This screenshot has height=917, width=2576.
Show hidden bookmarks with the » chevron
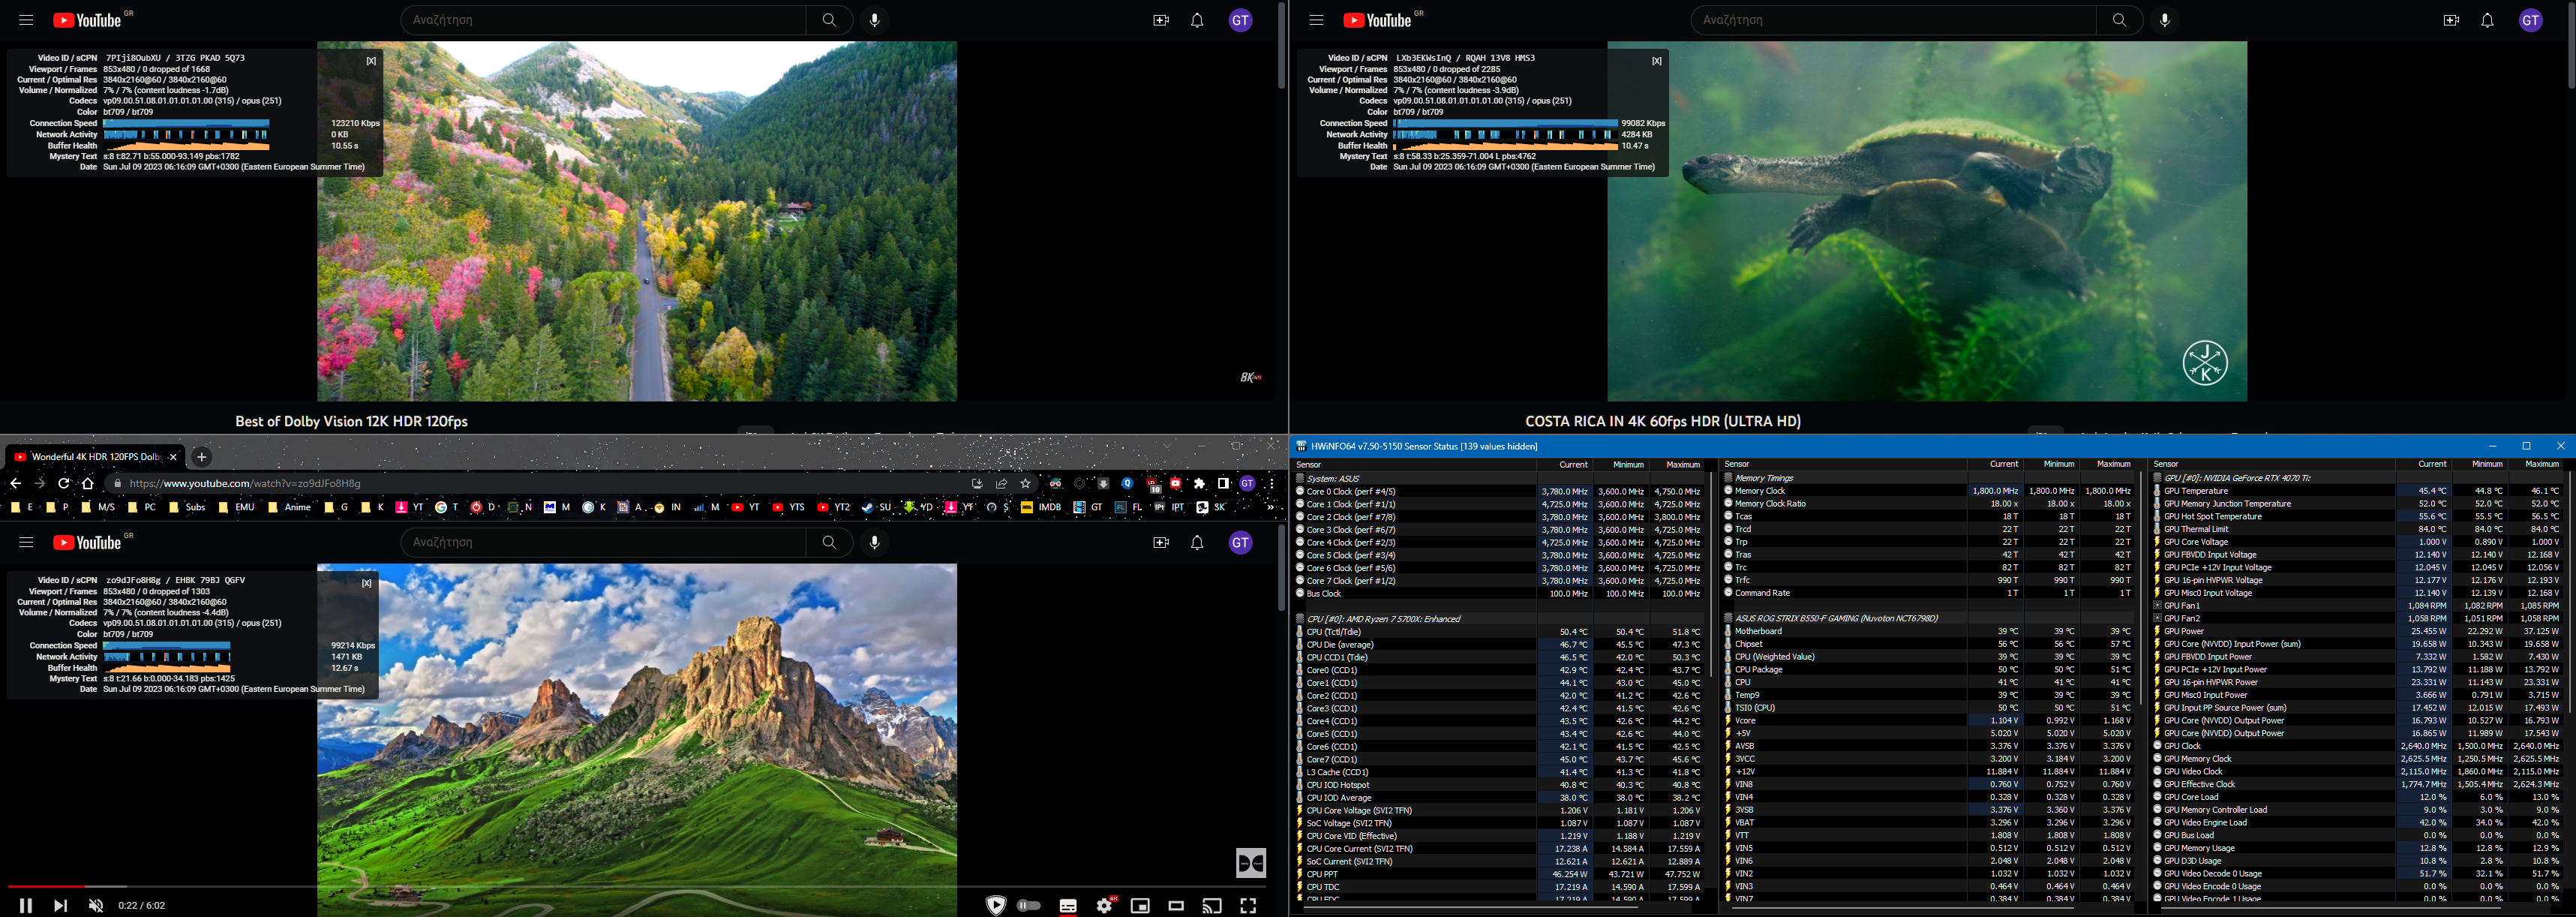click(1270, 507)
